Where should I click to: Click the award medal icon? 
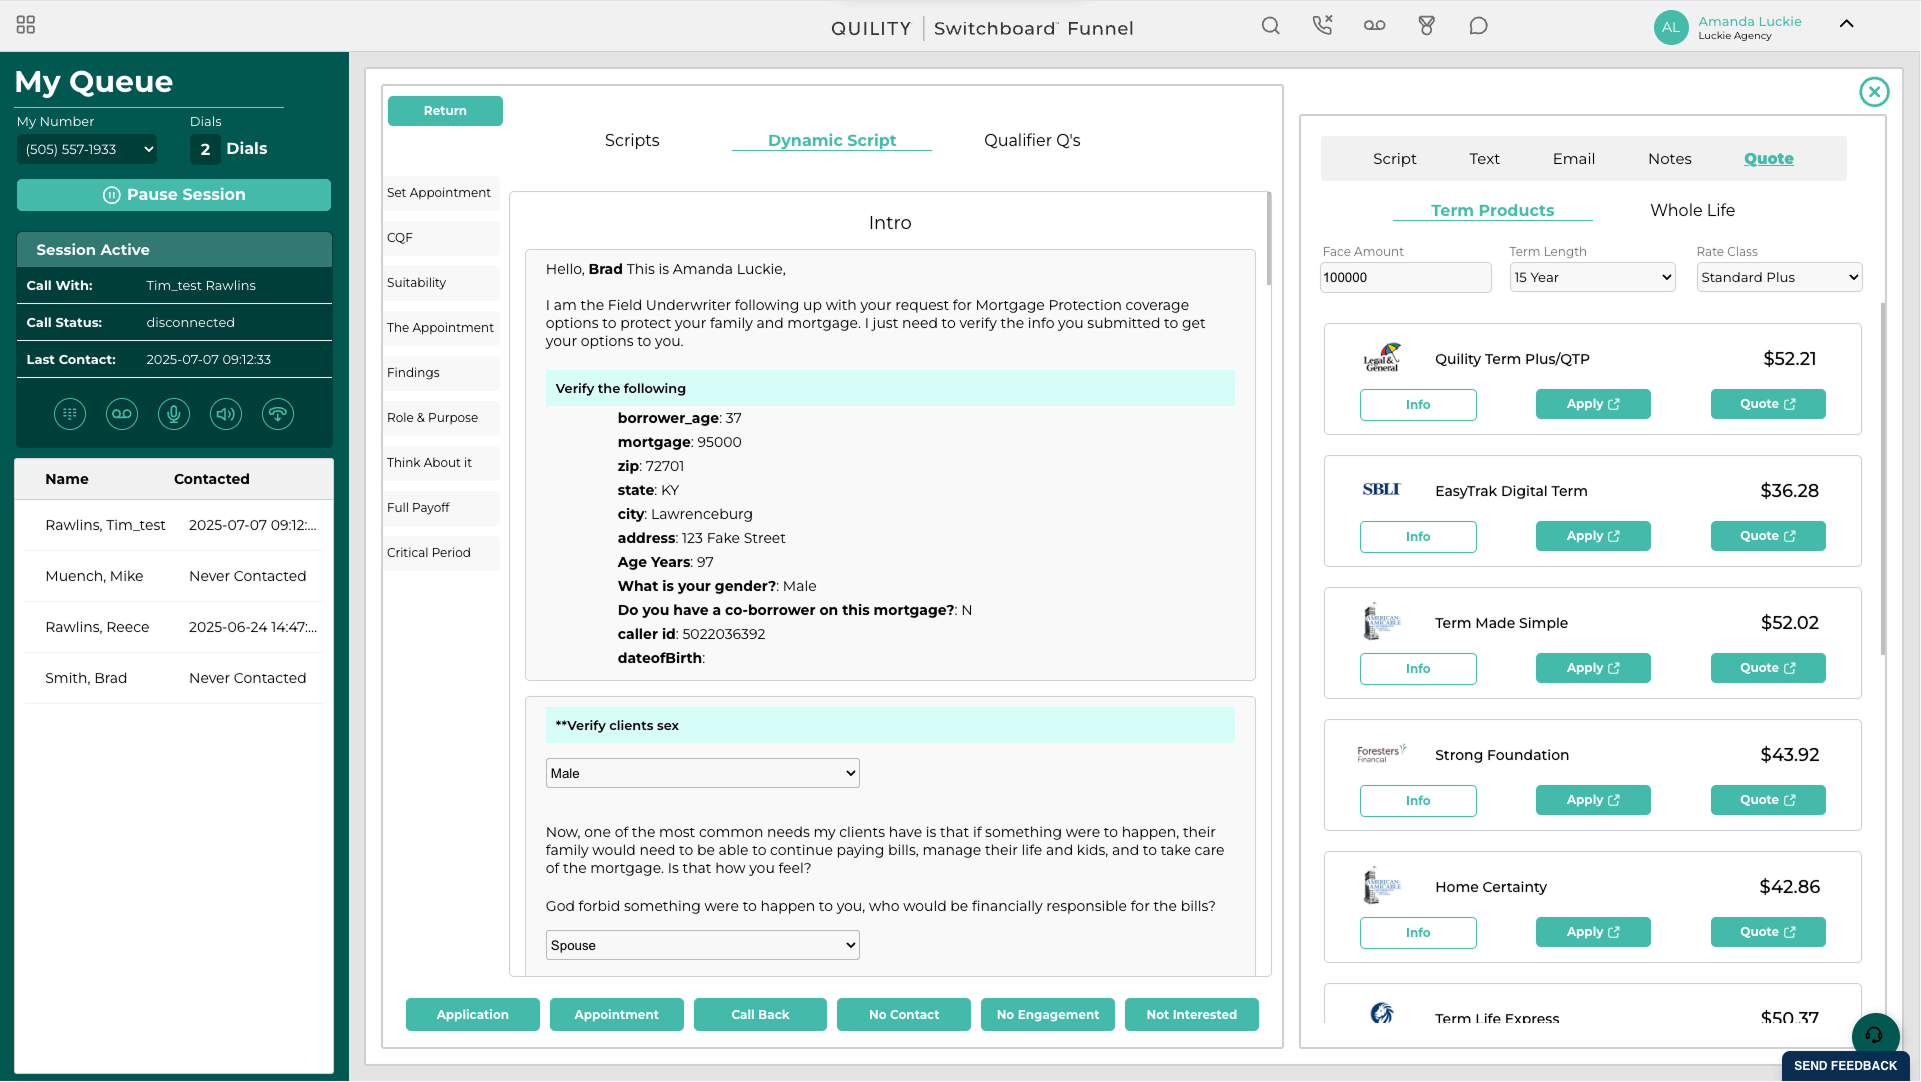pos(1426,26)
